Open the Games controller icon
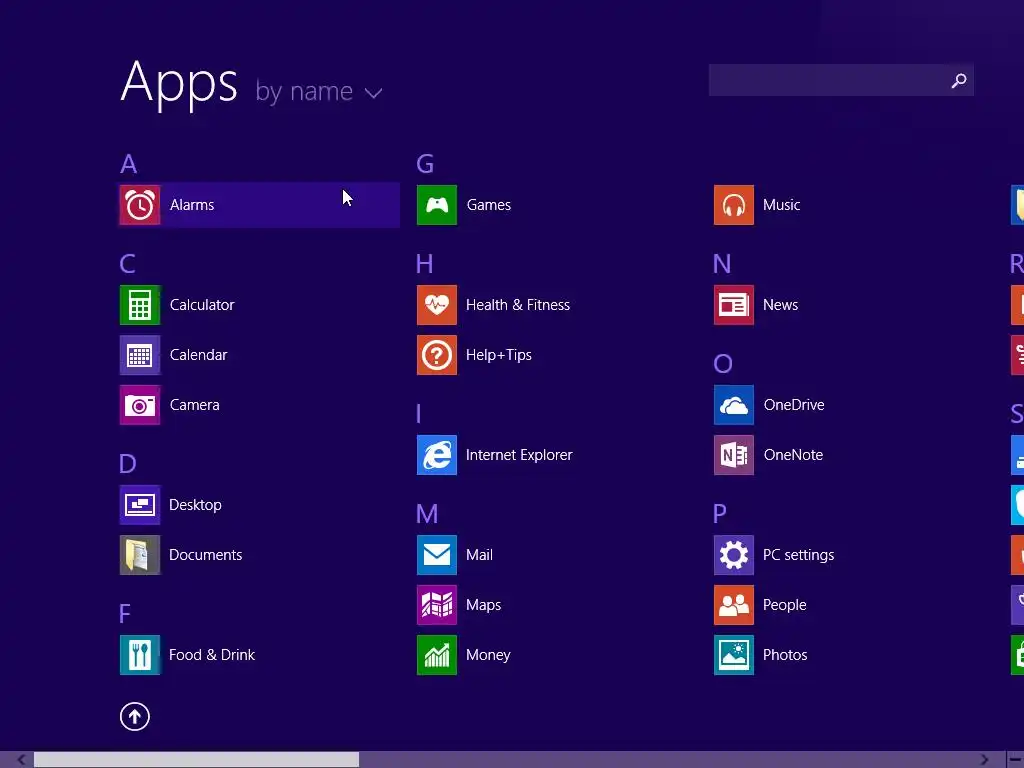The width and height of the screenshot is (1024, 768). (437, 205)
